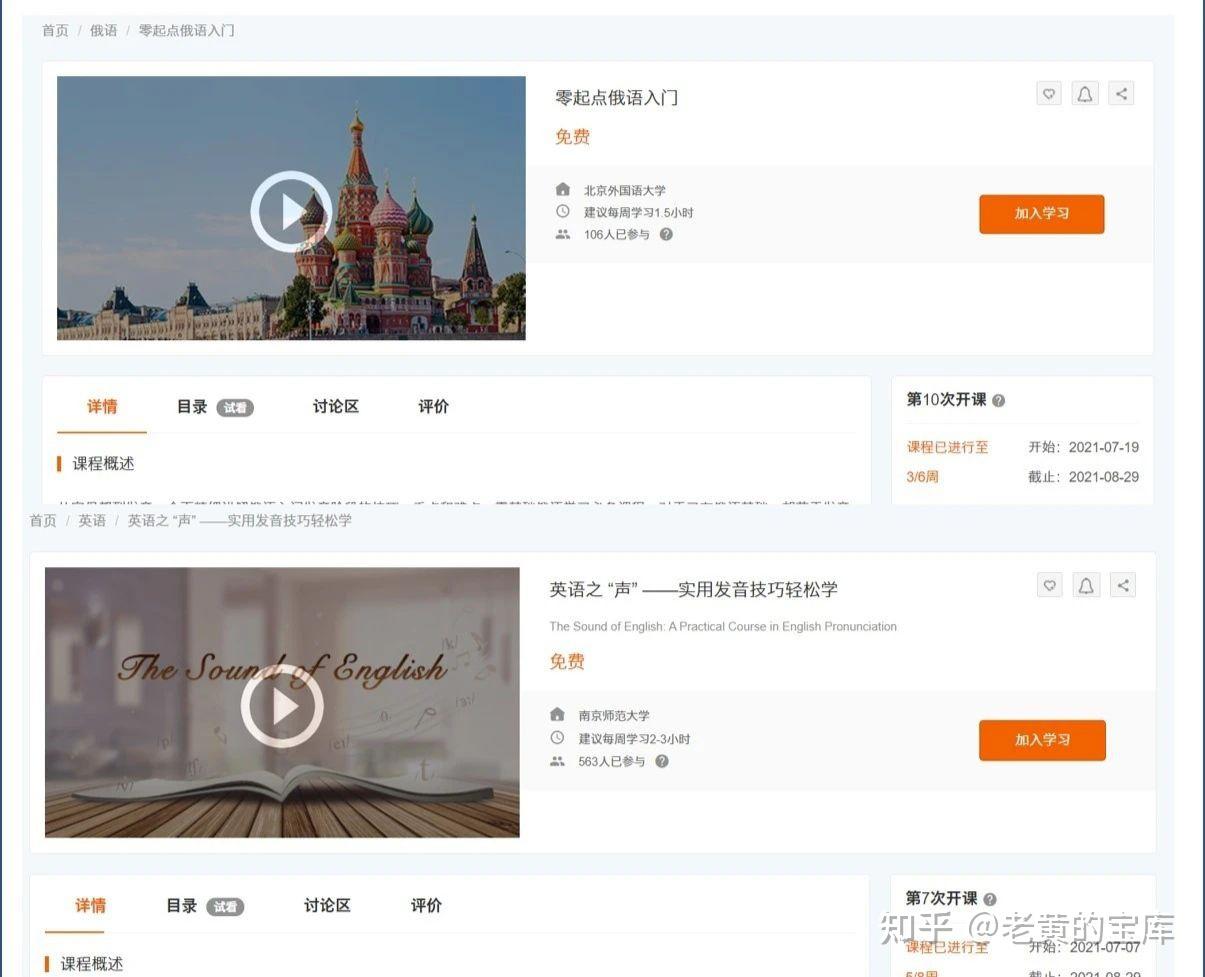Click clock icon beside 建议每周学习2-3小时
Screen dimensions: 1205x977
[x=557, y=738]
